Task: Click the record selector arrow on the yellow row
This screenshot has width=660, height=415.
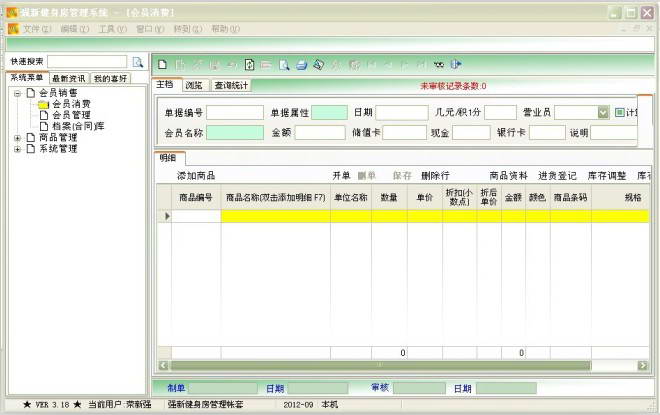Action: pyautogui.click(x=167, y=216)
